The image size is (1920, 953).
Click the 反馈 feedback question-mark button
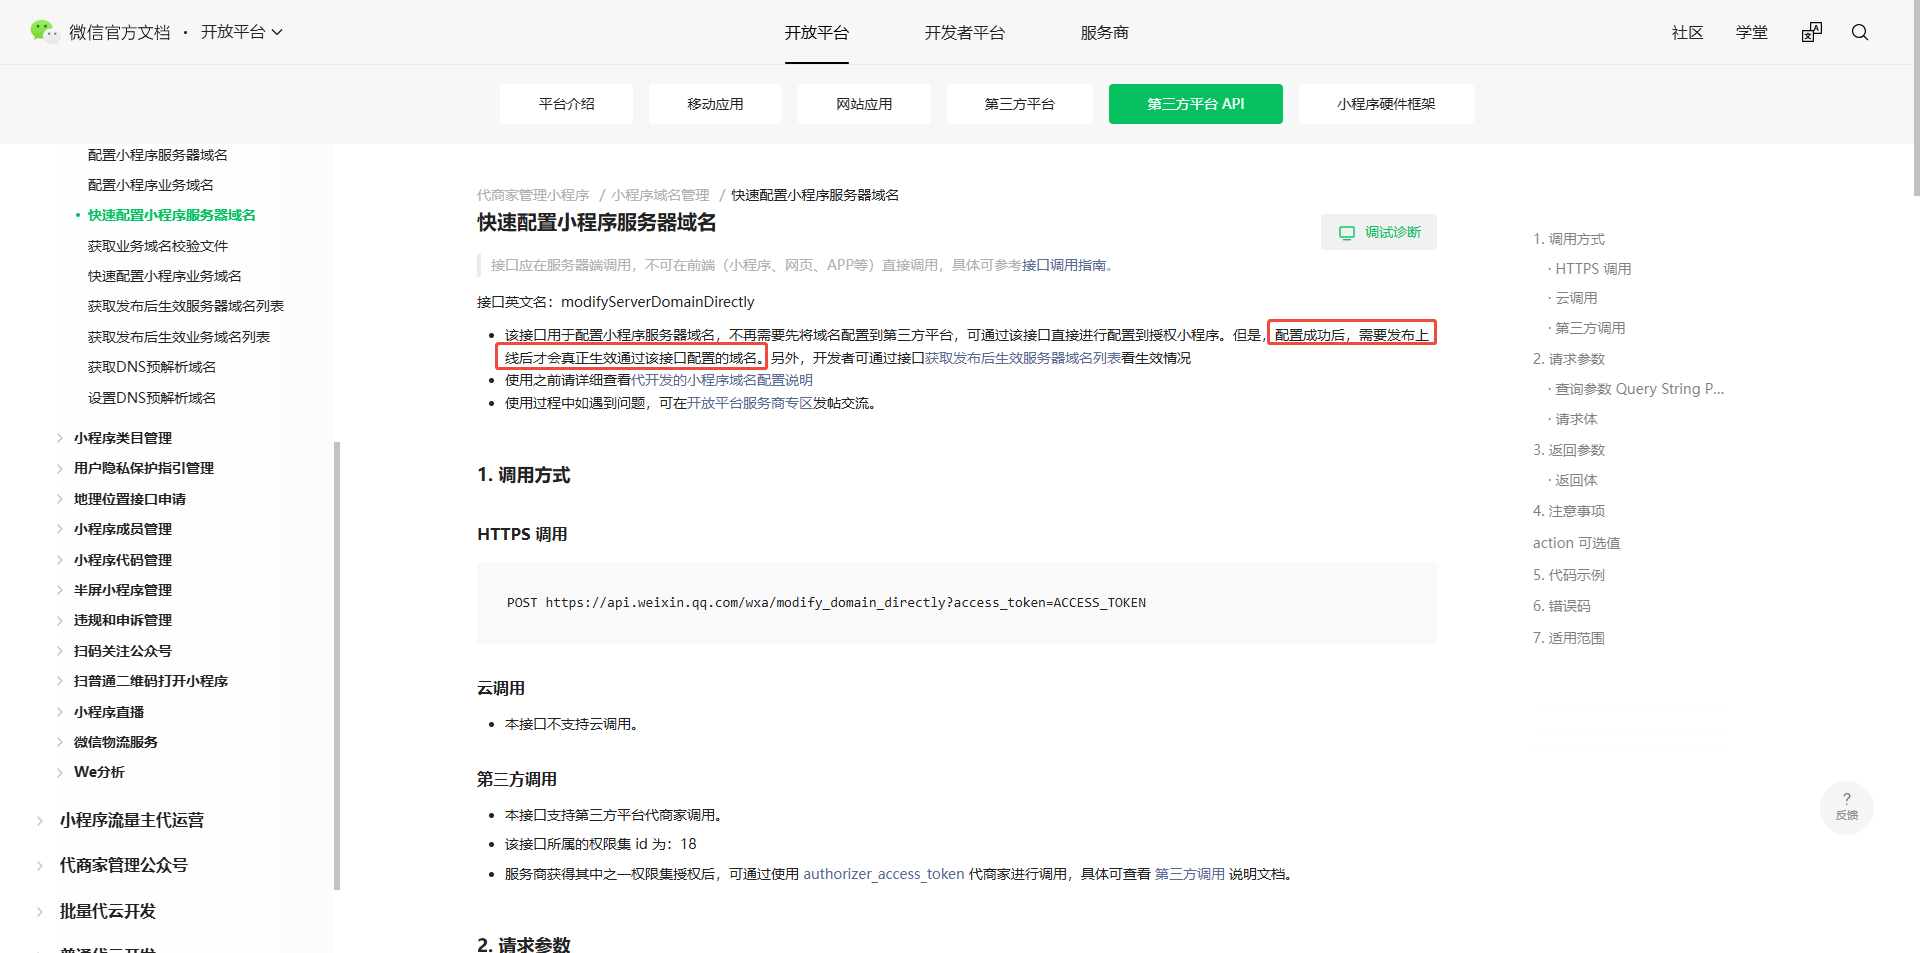click(1847, 807)
